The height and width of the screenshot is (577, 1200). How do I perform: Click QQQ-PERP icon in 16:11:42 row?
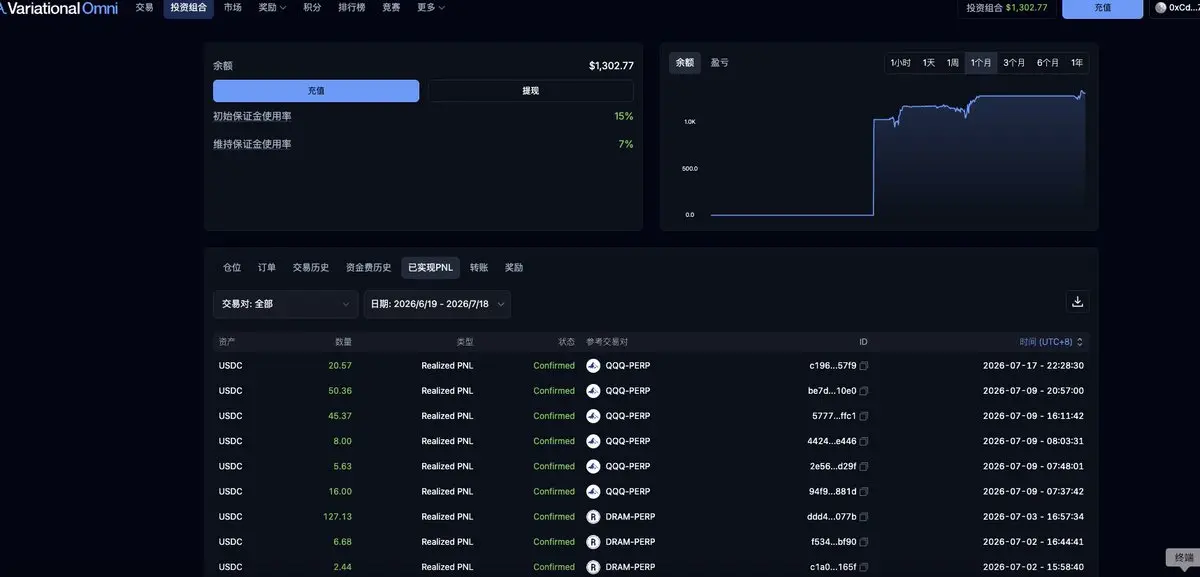coord(593,416)
